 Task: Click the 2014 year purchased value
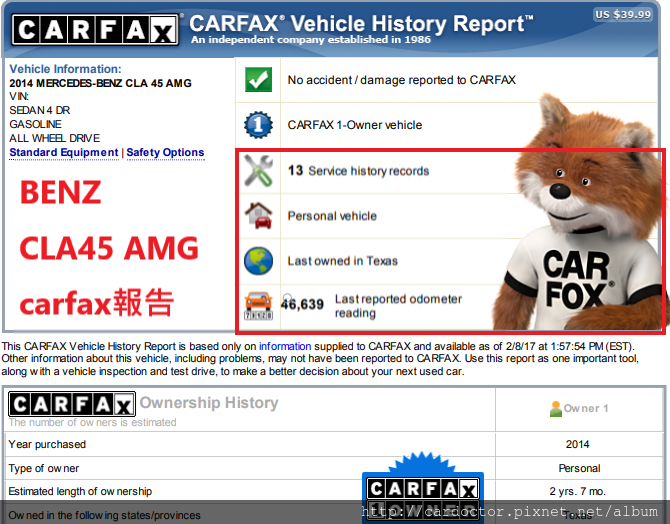tap(577, 445)
